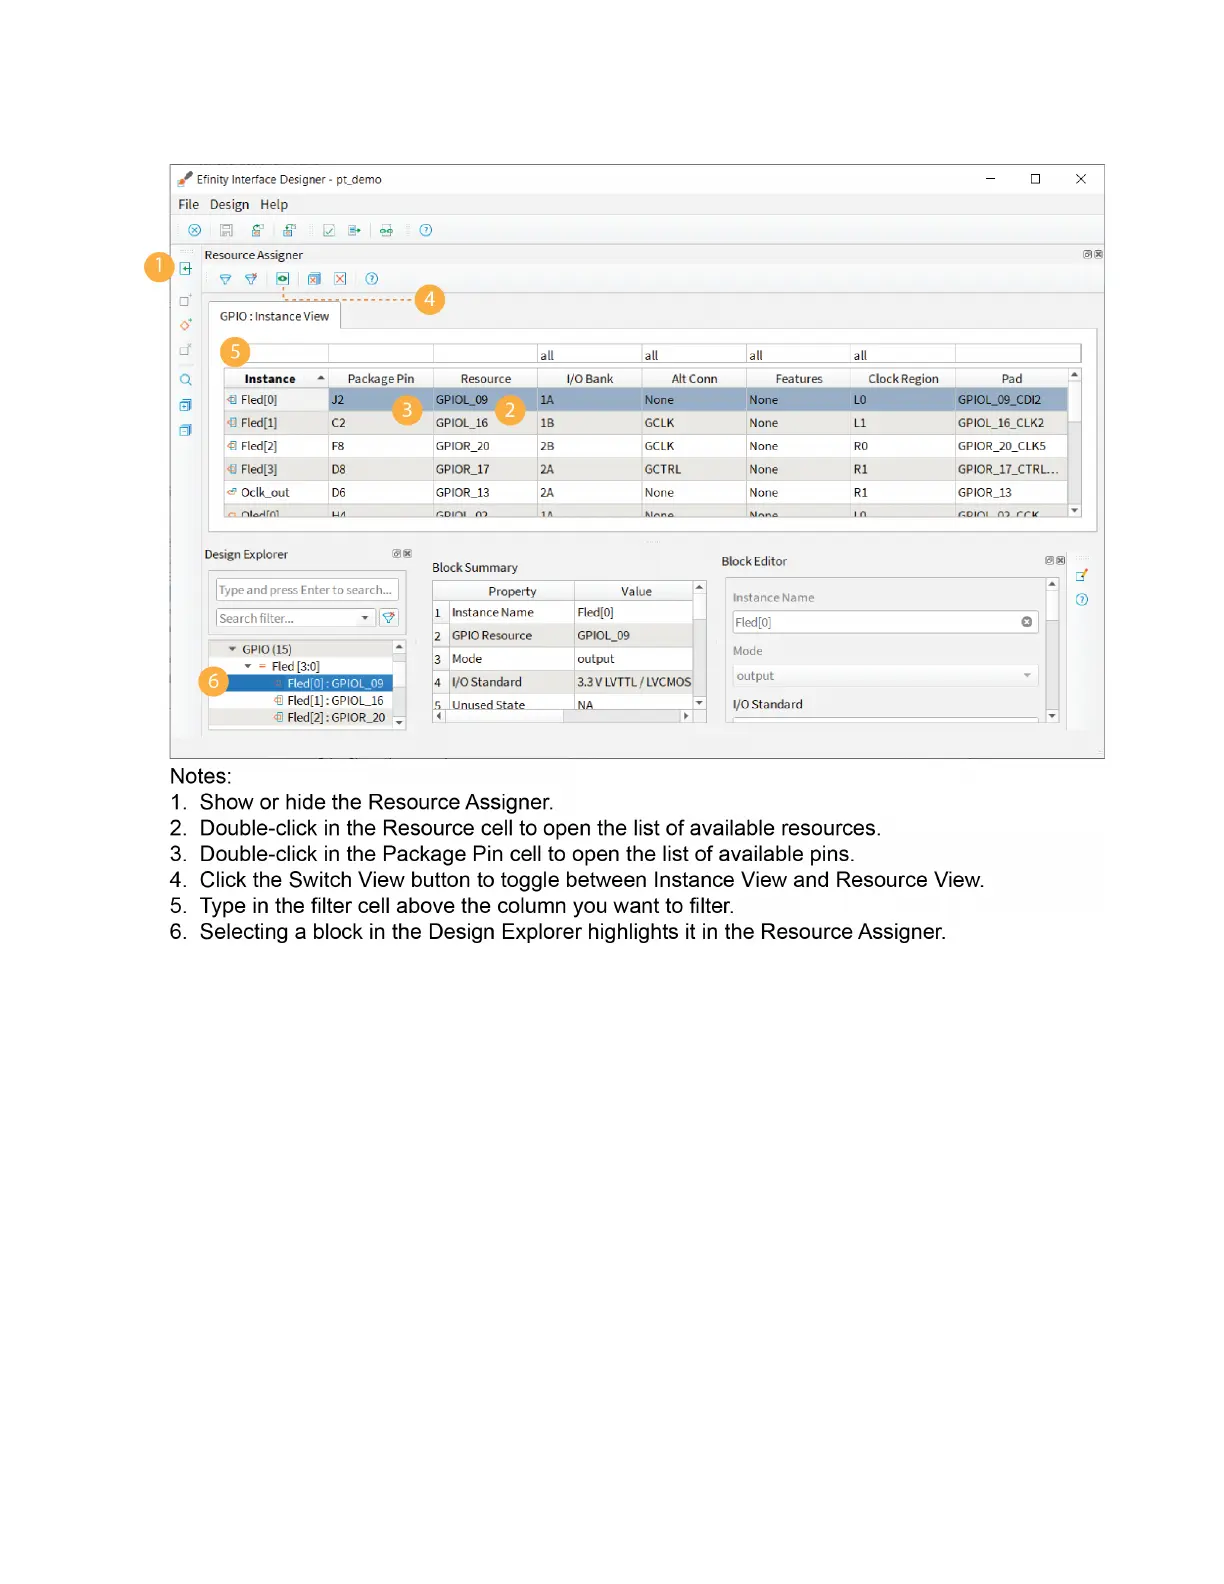Close the Design Explorer panel
1224x1584 pixels.
(407, 553)
